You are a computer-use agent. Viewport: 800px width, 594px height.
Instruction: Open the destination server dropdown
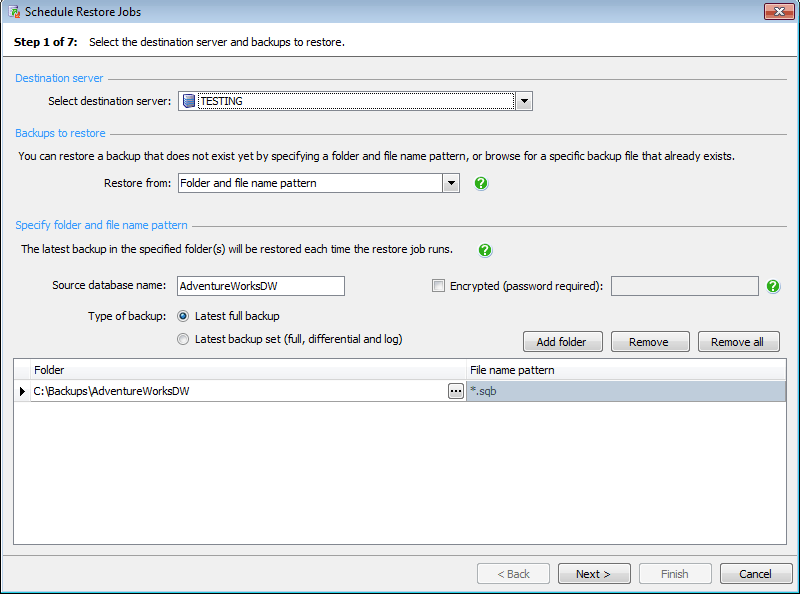(x=524, y=100)
